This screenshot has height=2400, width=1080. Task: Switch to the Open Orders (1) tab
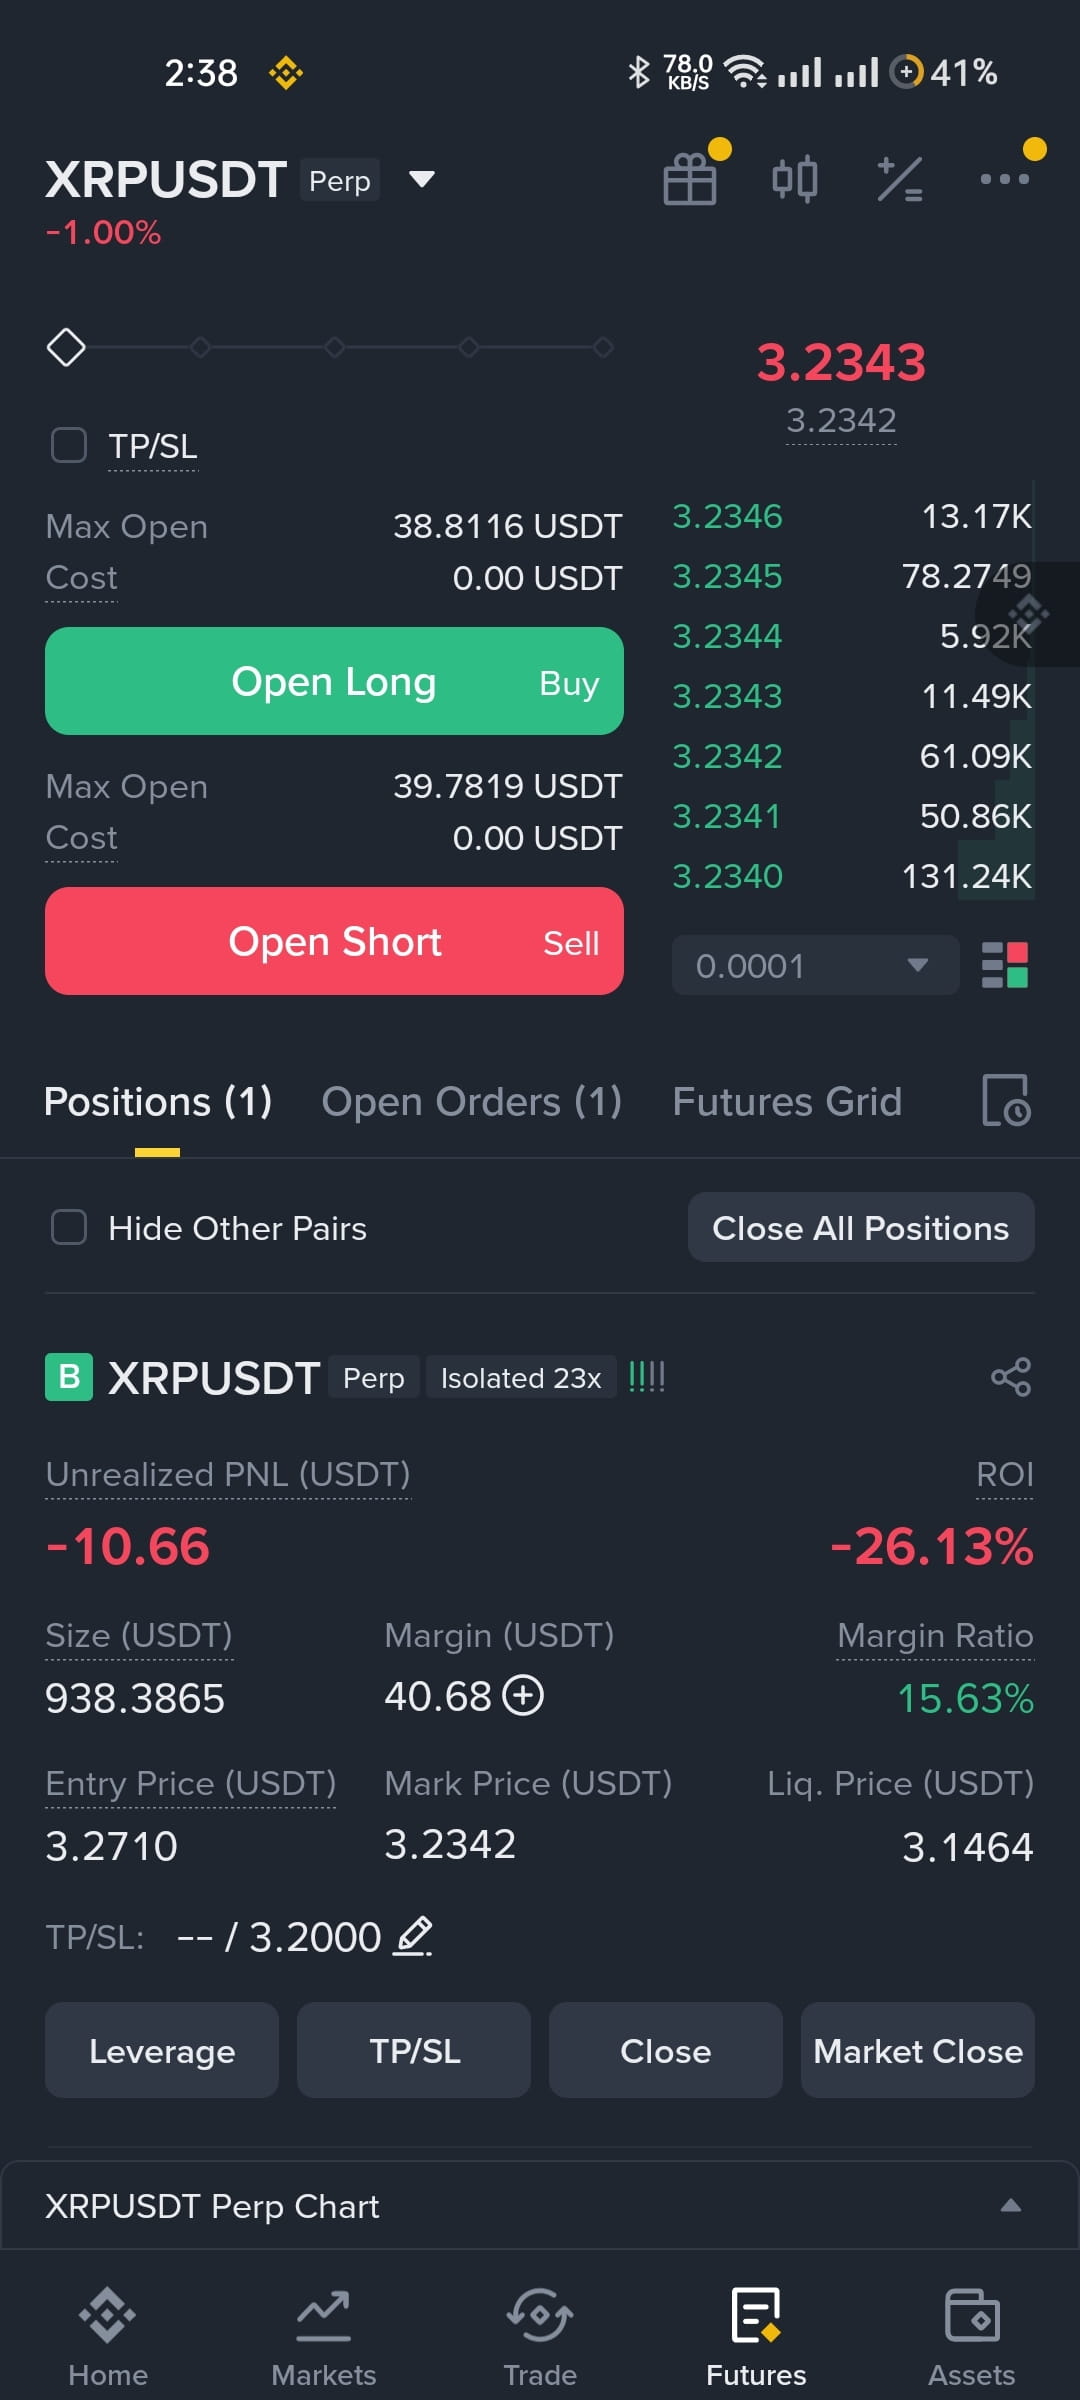tap(471, 1101)
